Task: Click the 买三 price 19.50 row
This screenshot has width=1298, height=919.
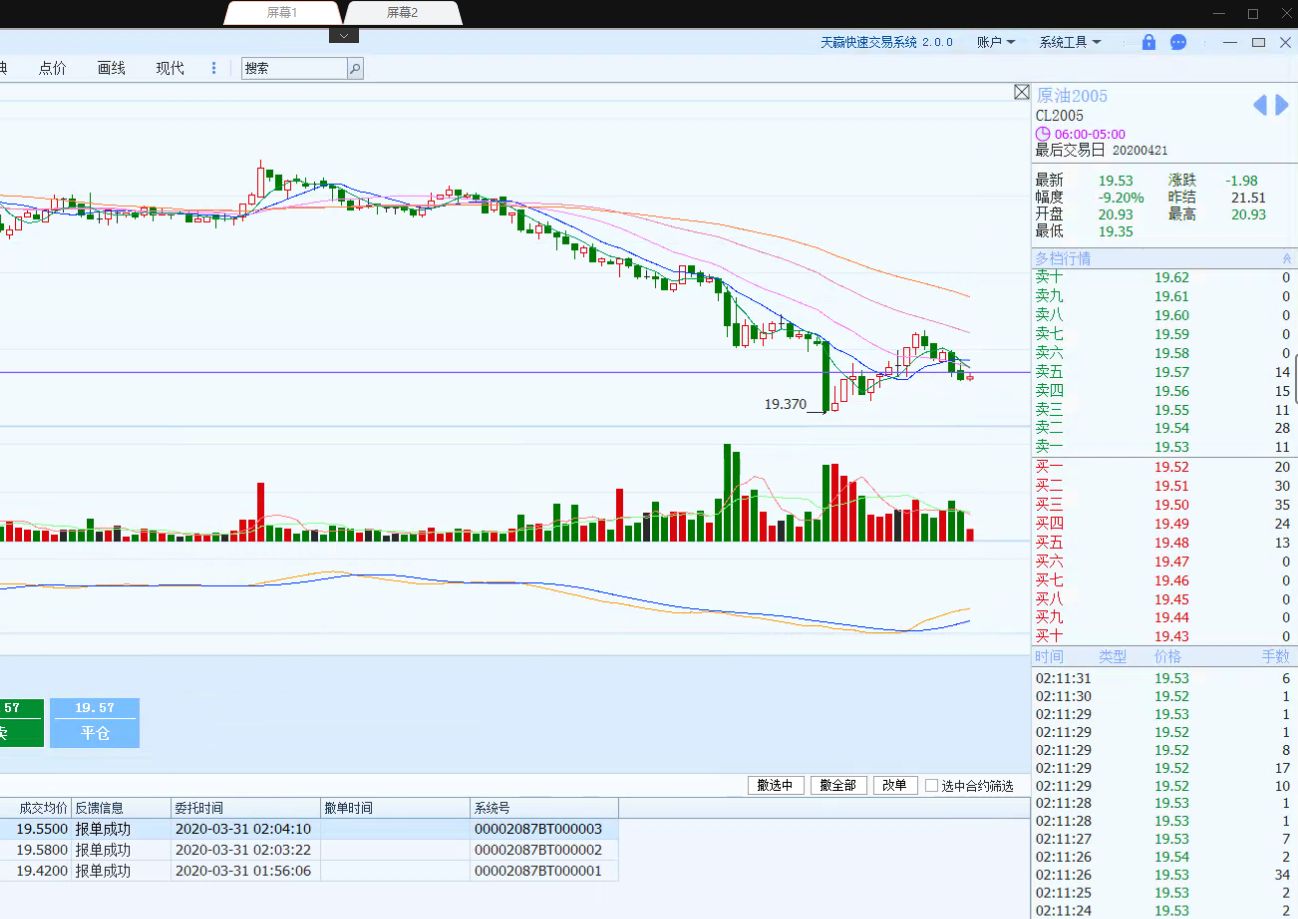Action: pyautogui.click(x=1164, y=505)
